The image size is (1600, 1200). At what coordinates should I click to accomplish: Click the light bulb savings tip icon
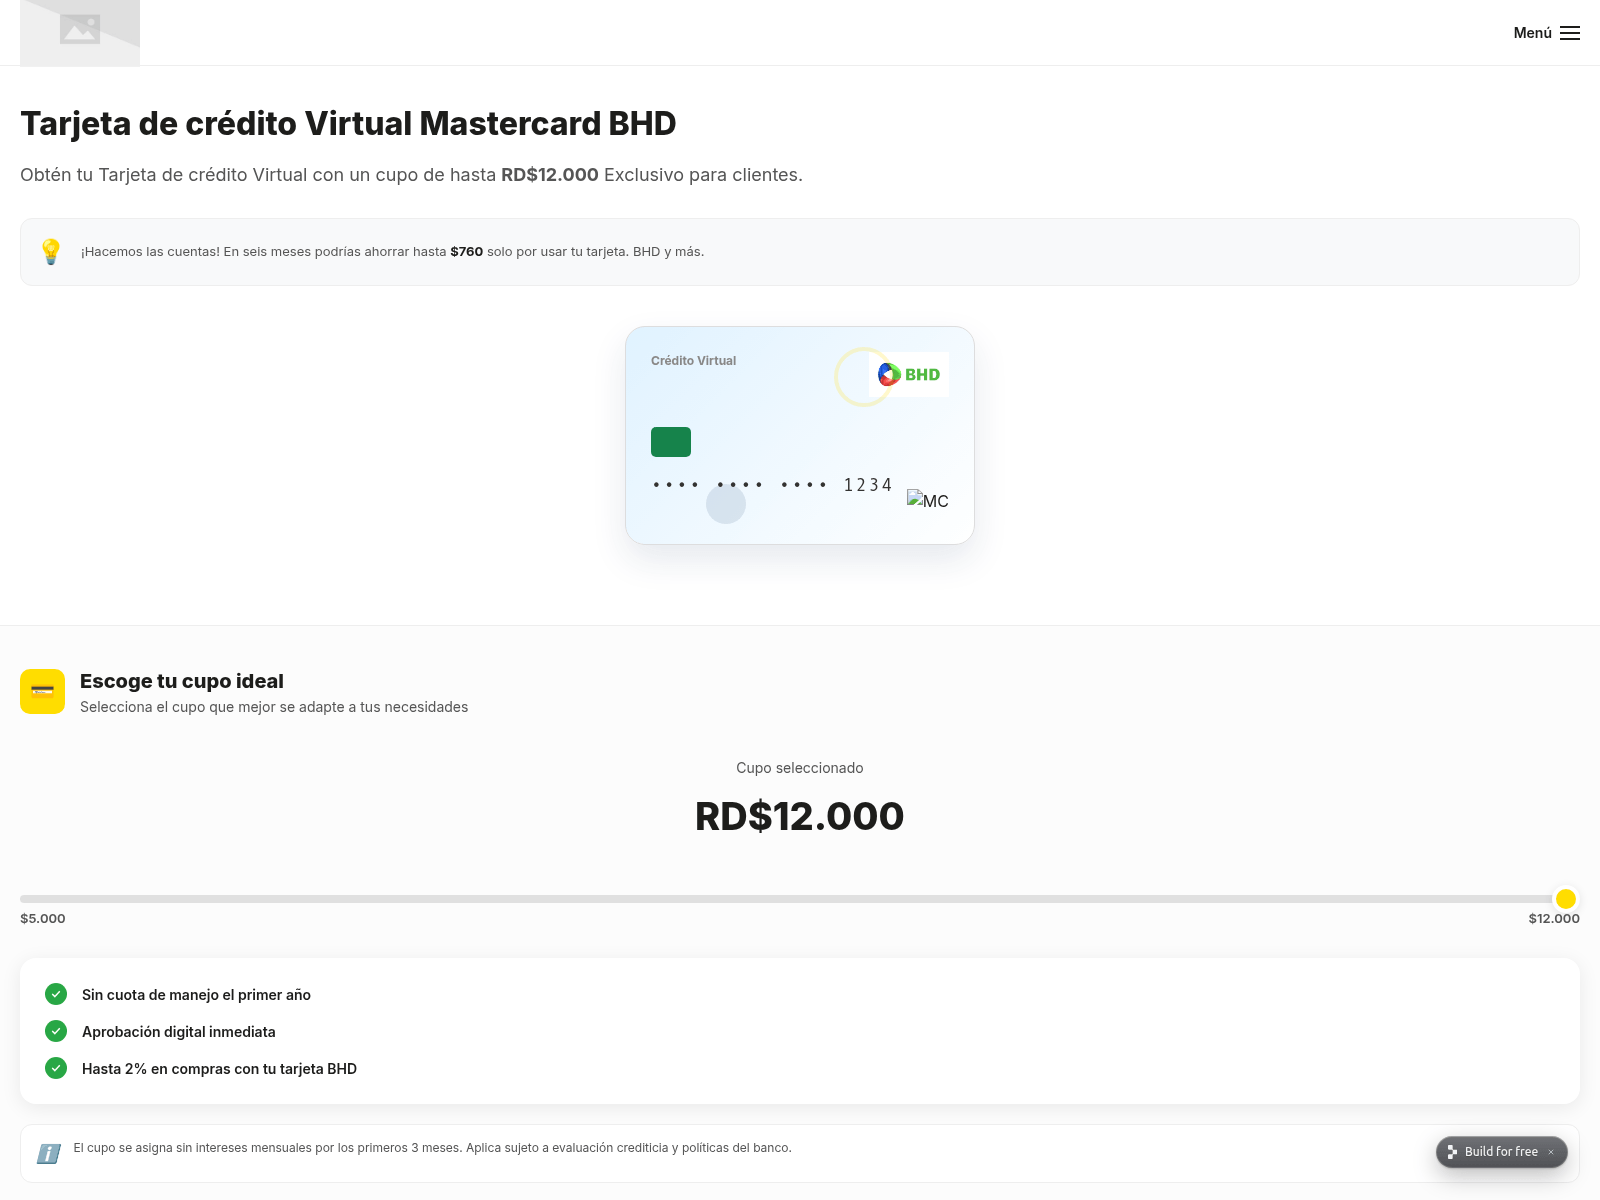pyautogui.click(x=51, y=252)
